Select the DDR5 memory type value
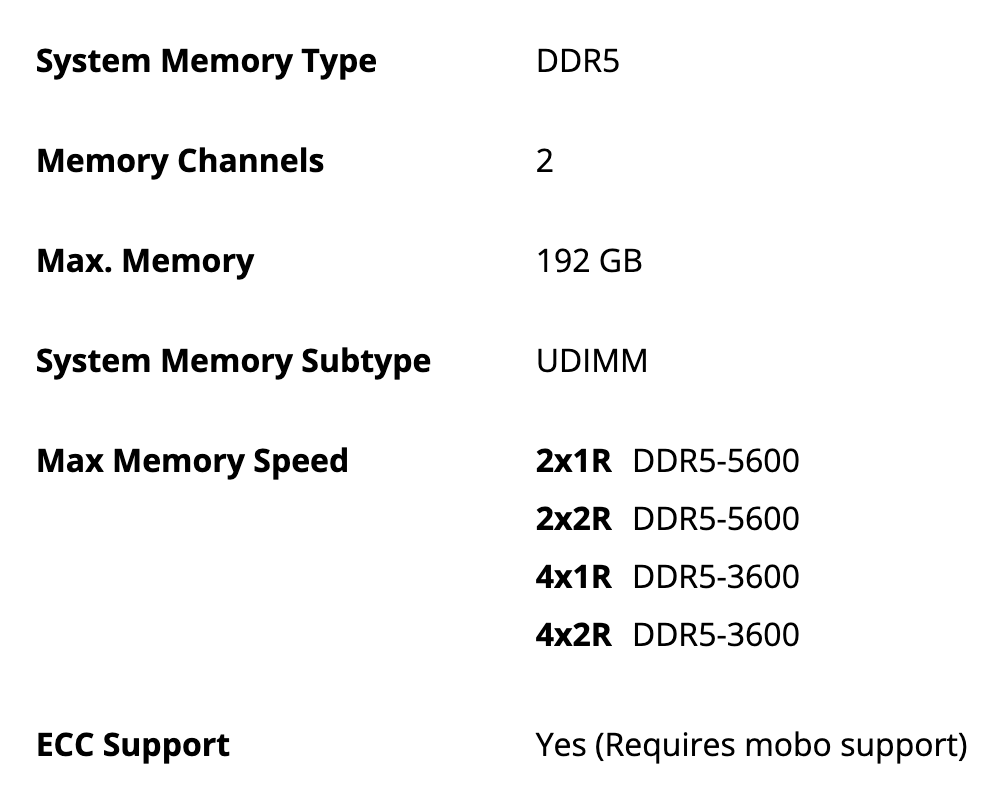1008x806 pixels. pos(578,61)
